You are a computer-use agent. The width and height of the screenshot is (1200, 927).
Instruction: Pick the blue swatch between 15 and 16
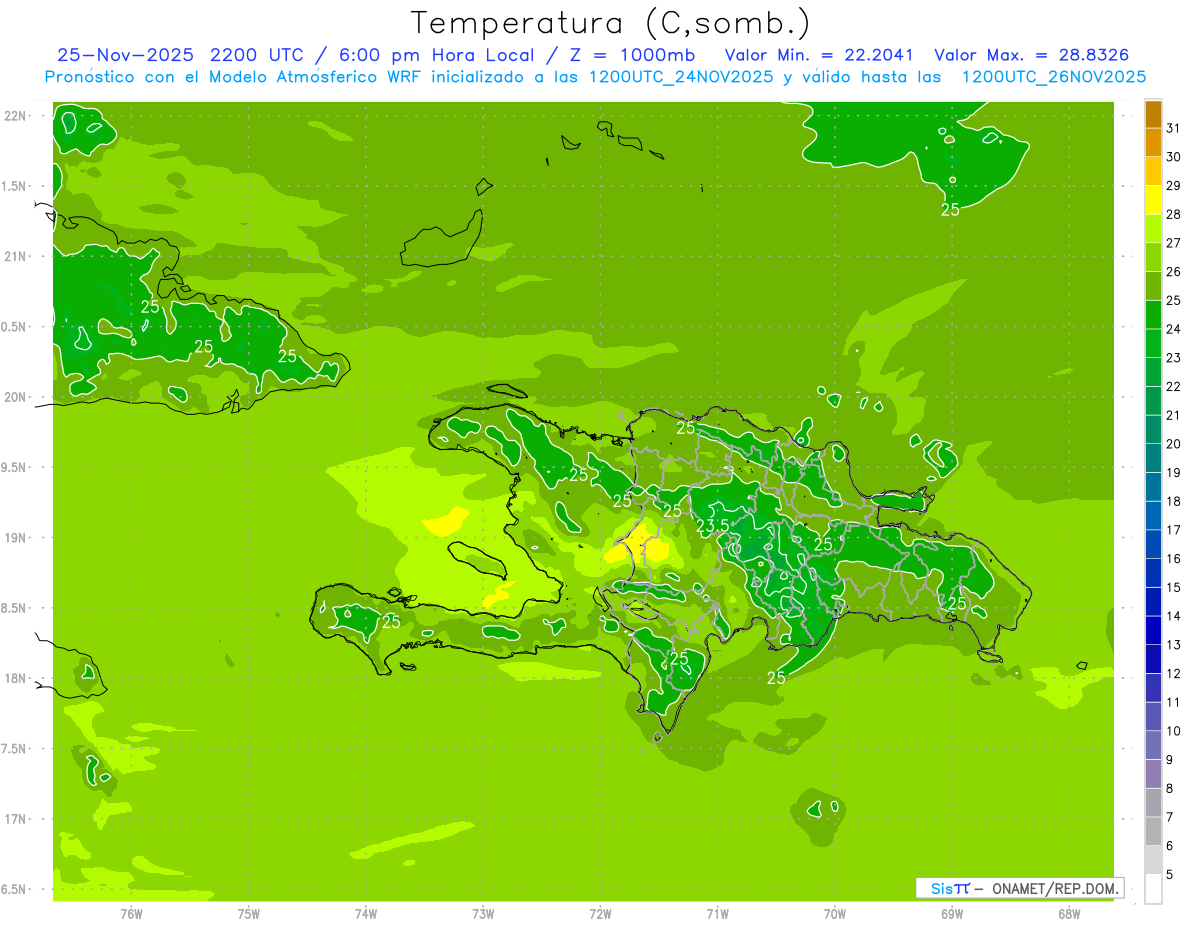click(1153, 573)
